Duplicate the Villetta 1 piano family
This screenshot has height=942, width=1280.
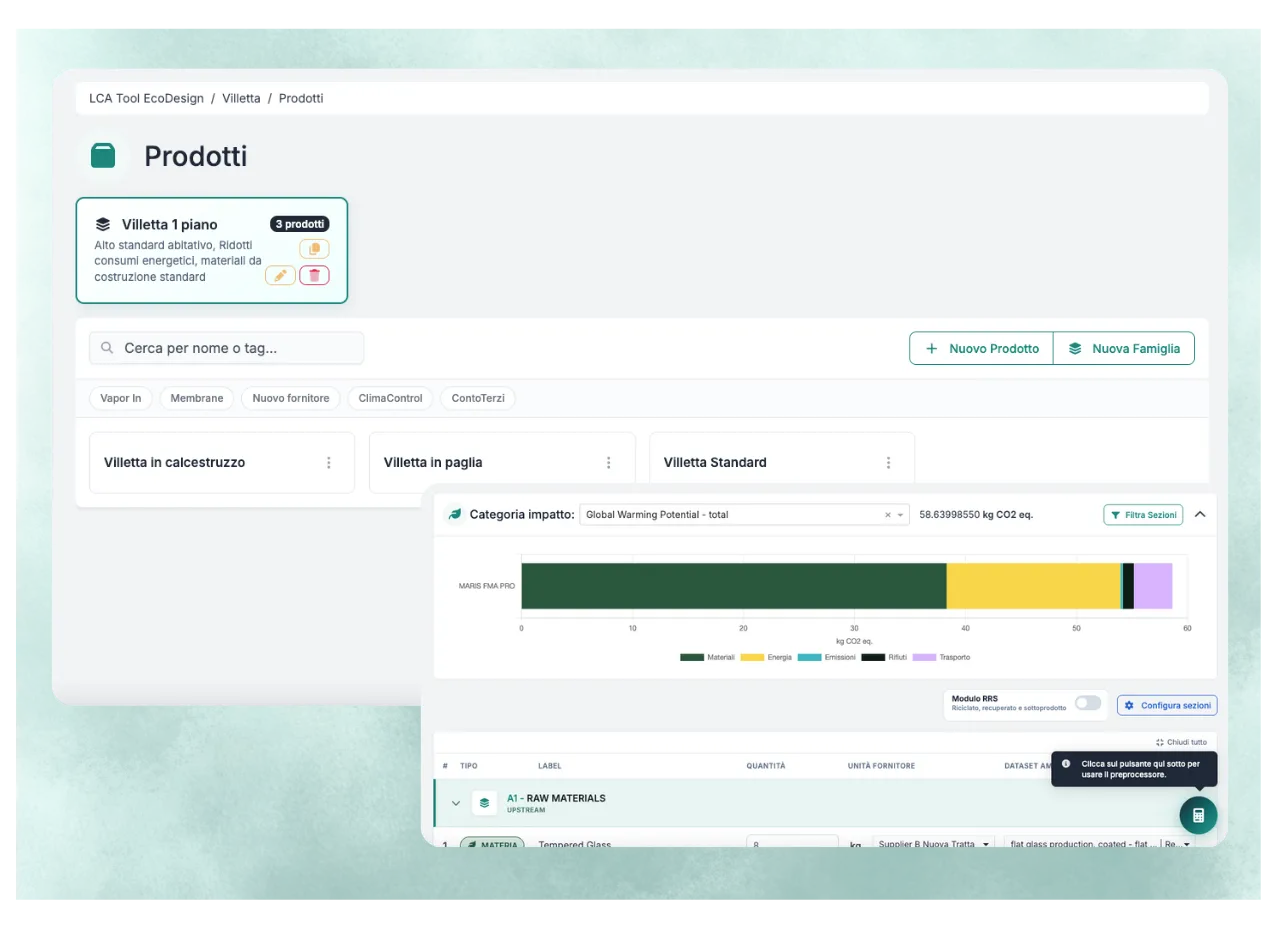[314, 249]
